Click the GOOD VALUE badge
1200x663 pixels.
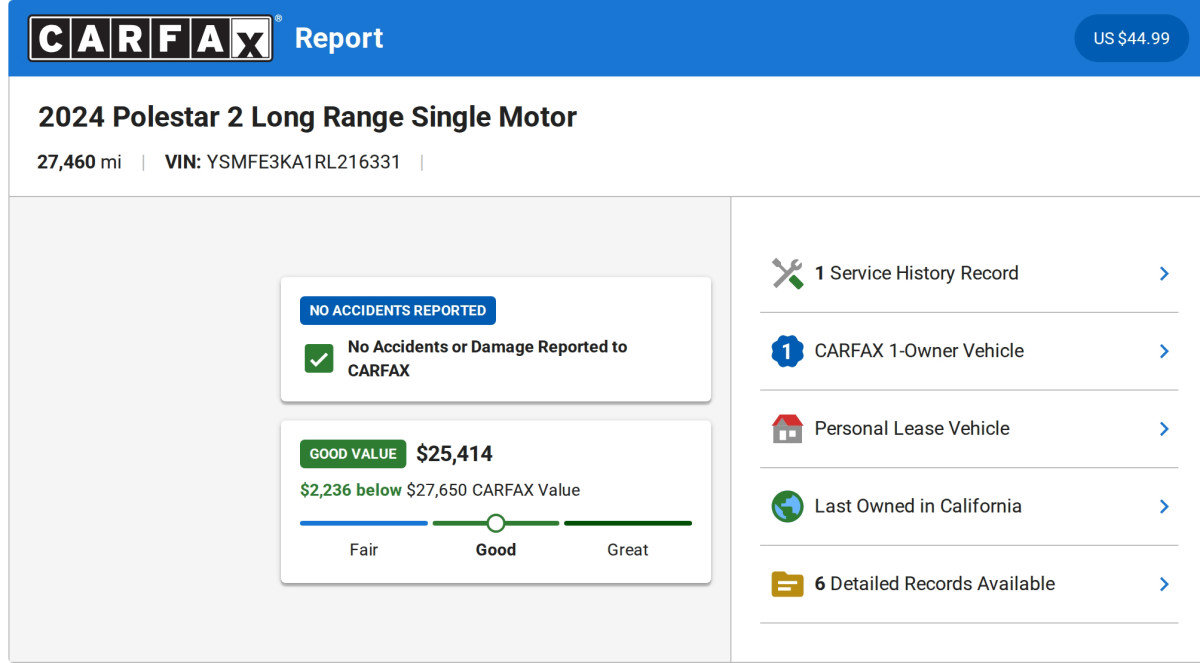(353, 454)
